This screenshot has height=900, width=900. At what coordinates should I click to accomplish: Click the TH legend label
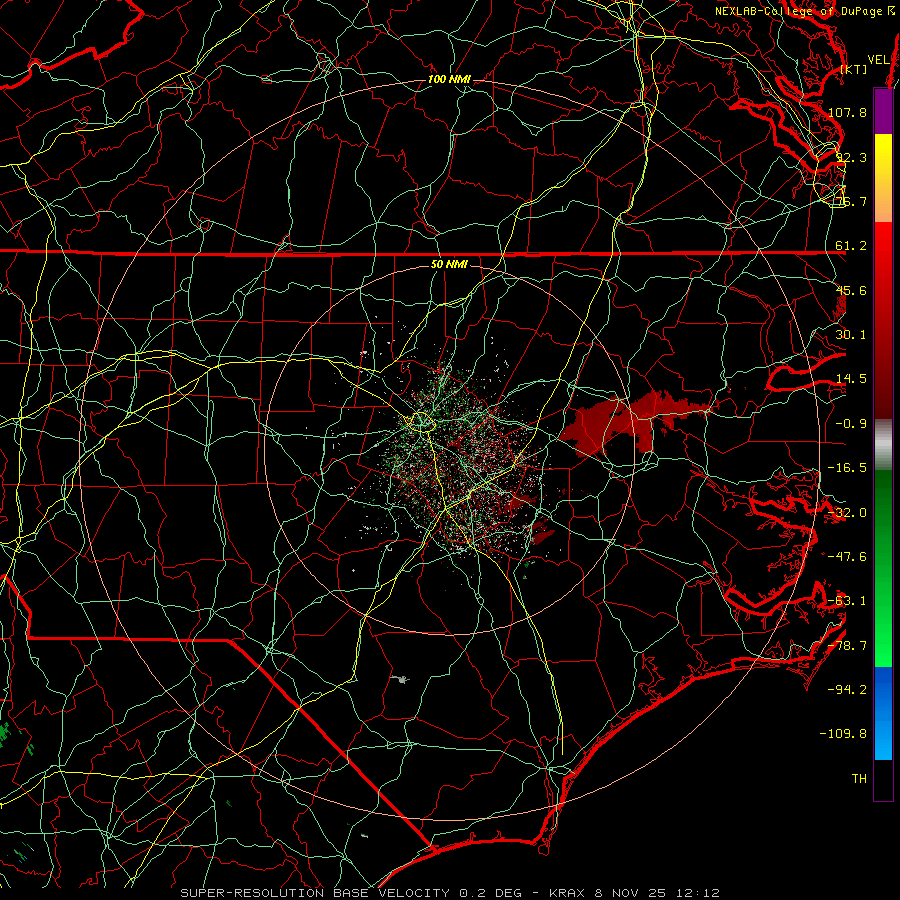click(859, 779)
